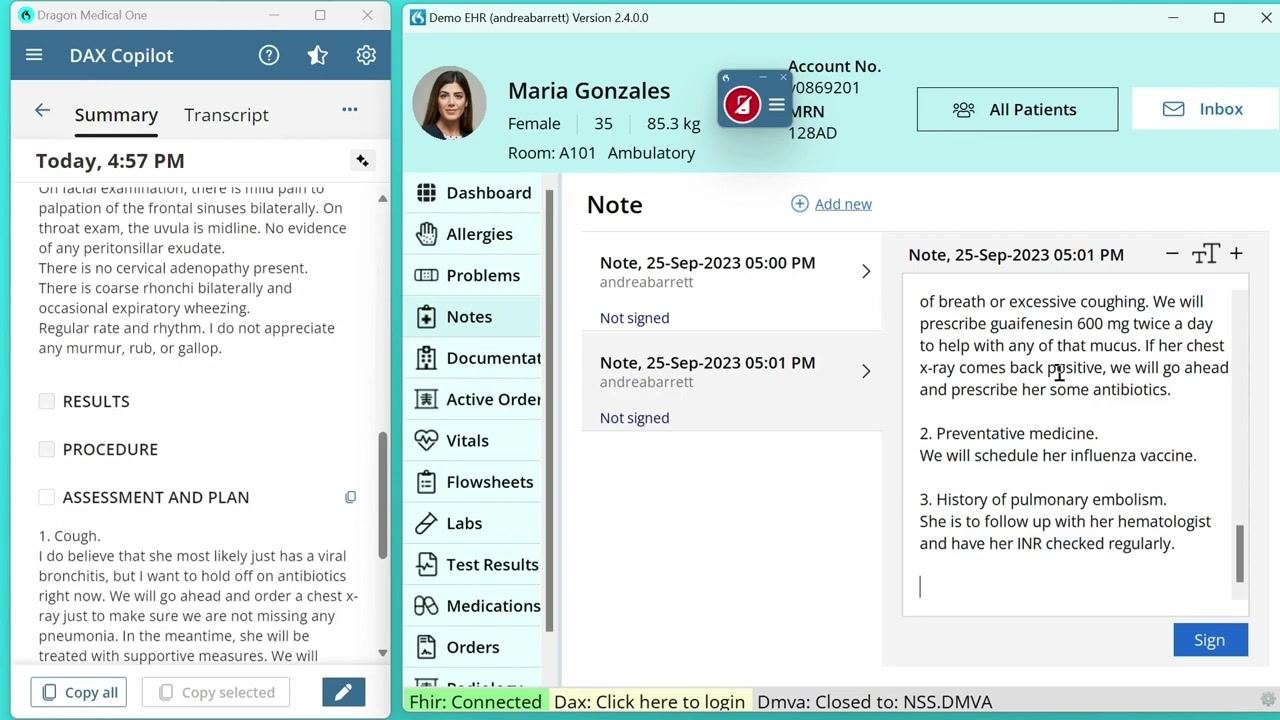The image size is (1280, 720).
Task: Click the Add new note link
Action: [x=832, y=204]
